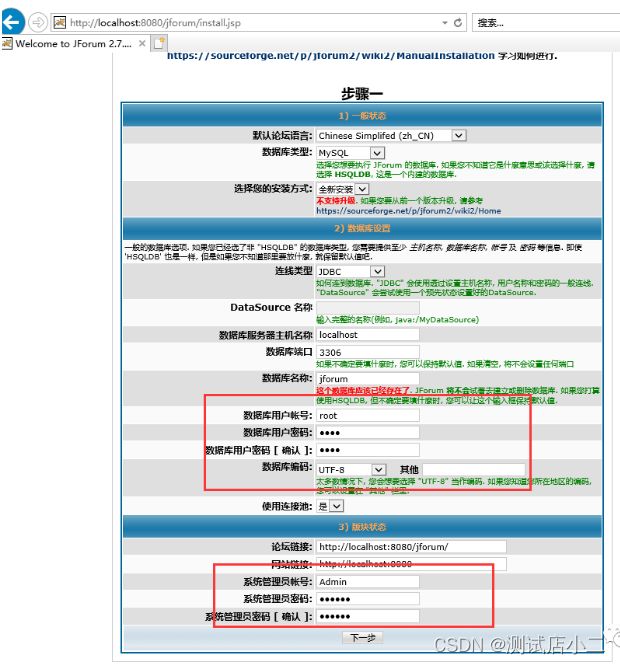Click the refresh icon in address bar
Image resolution: width=620 pixels, height=664 pixels.
458,23
